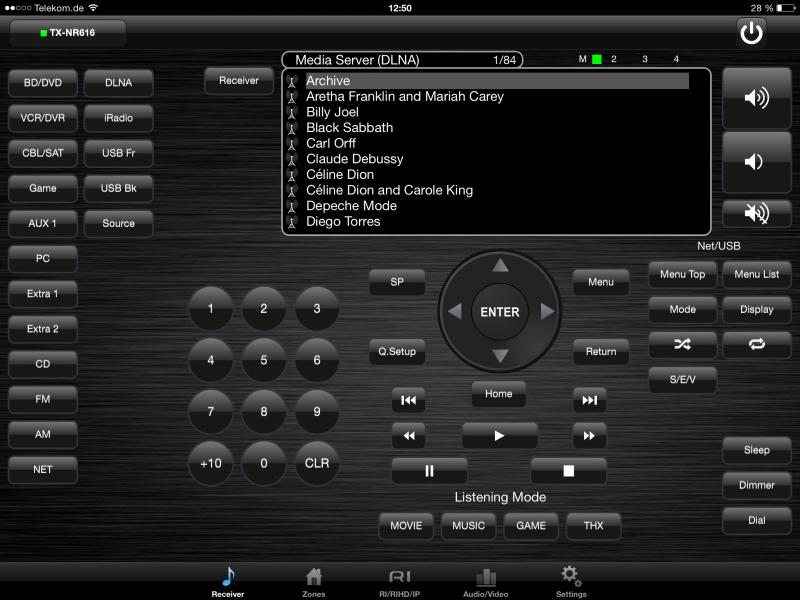Image resolution: width=800 pixels, height=600 pixels.
Task: Choose THX listening mode
Action: 593,526
